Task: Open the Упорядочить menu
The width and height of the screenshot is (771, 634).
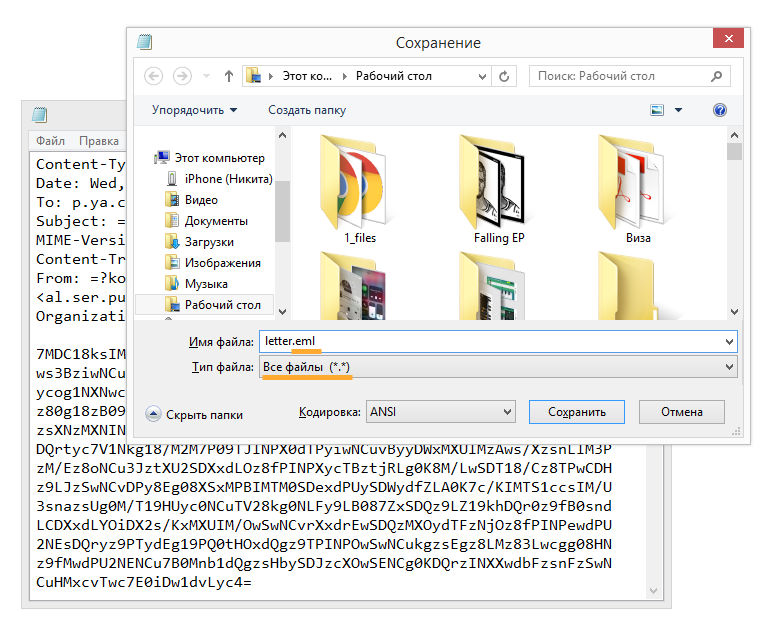Action: click(194, 110)
